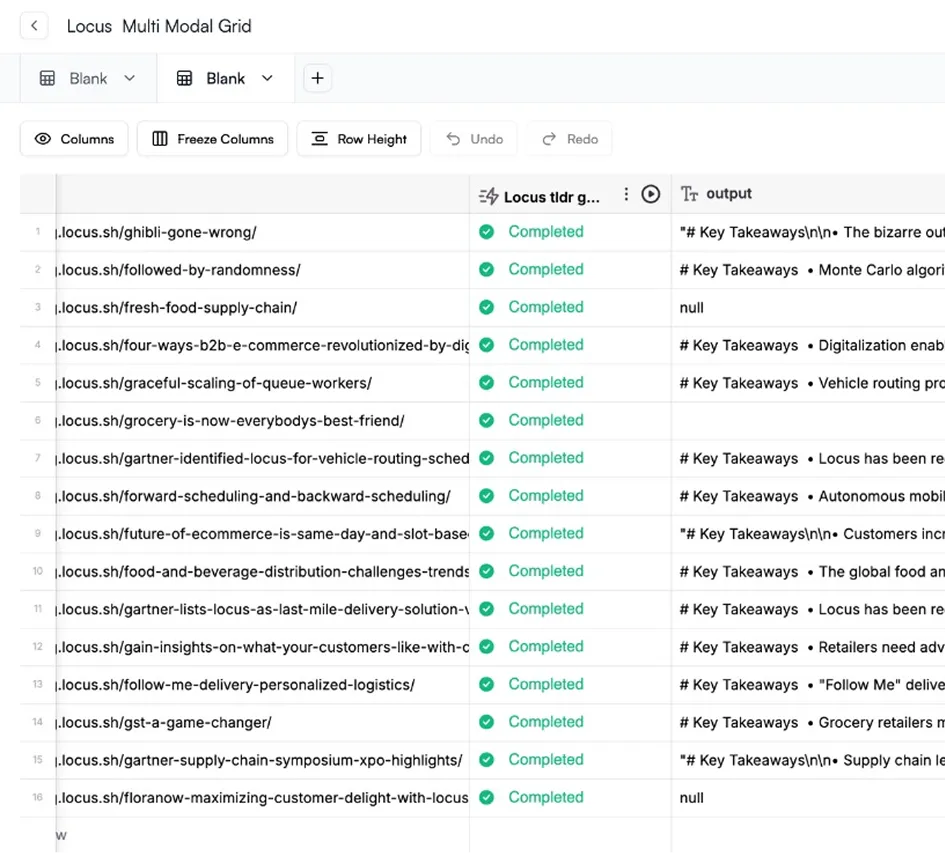Click Completed check icon for food-and-beverage row
The width and height of the screenshot is (945, 853).
click(x=486, y=571)
